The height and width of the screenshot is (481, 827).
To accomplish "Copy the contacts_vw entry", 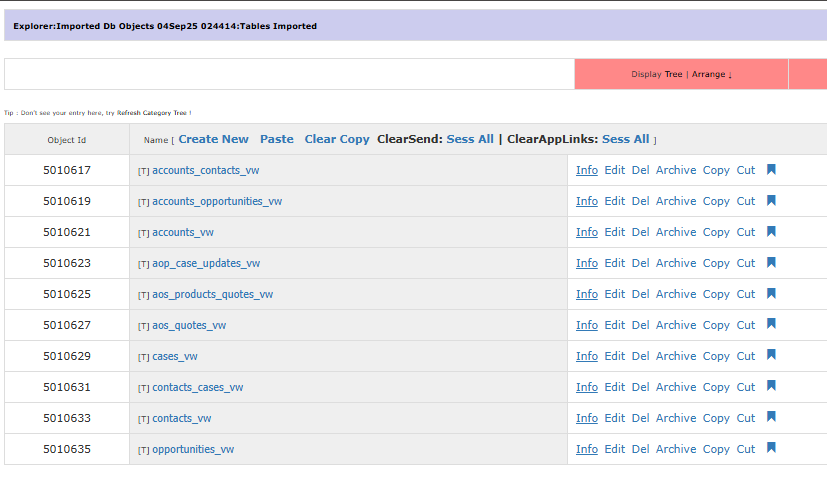I will point(716,418).
